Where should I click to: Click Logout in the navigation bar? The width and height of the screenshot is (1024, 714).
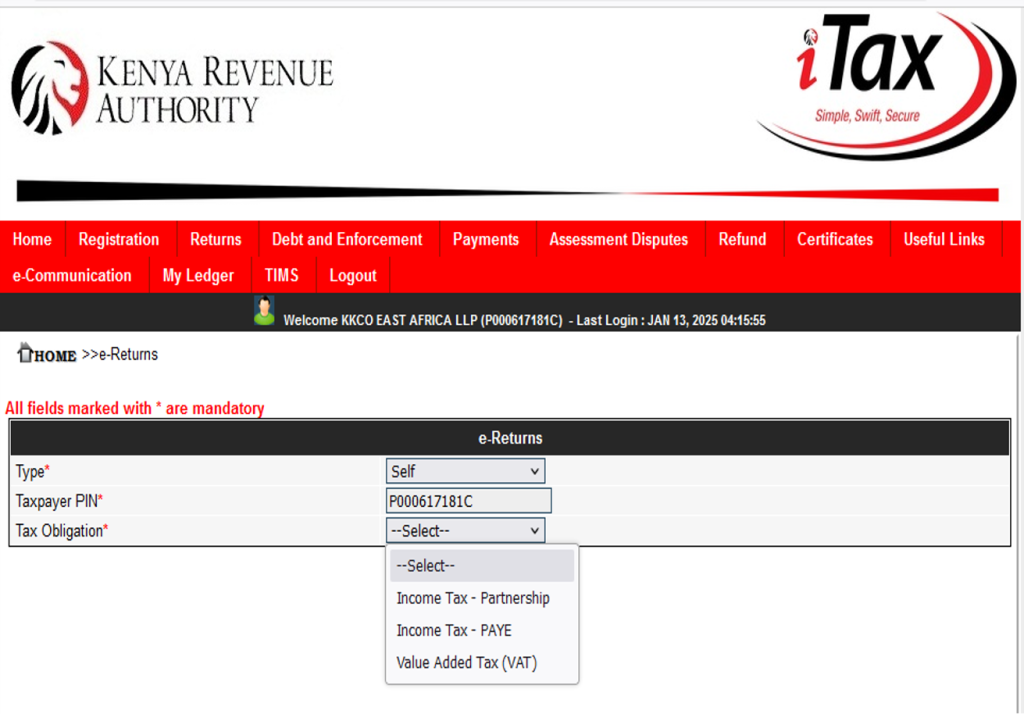tap(353, 275)
